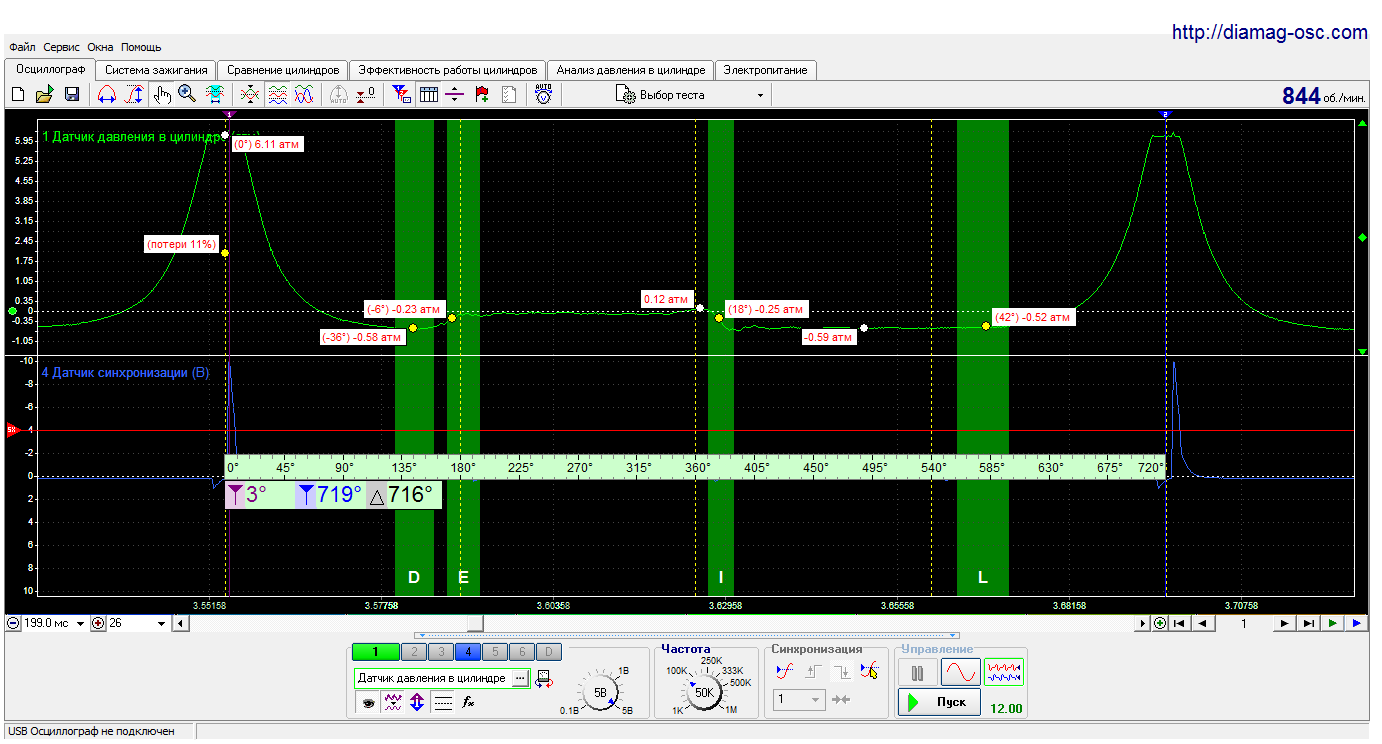
Task: Save recording with floppy disk icon
Action: click(72, 94)
